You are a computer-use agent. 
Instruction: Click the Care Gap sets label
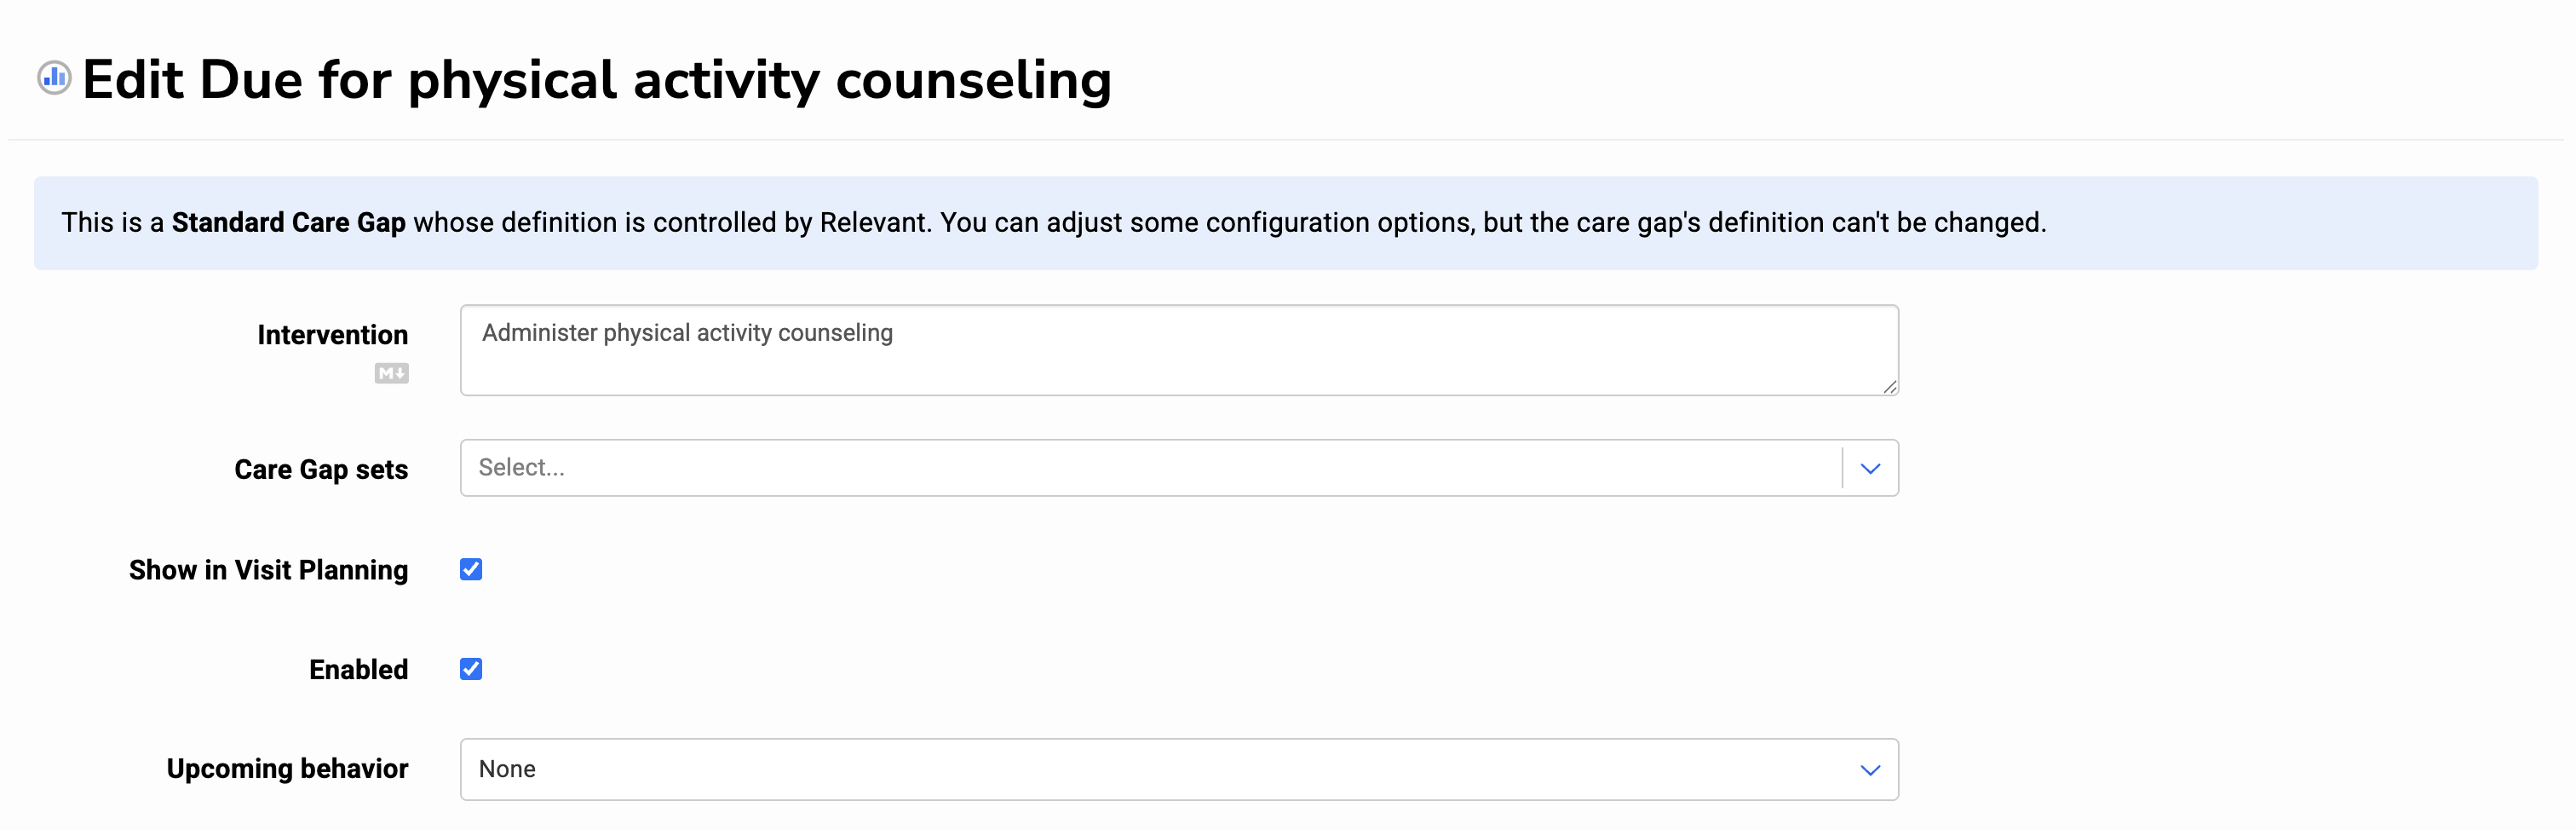click(321, 470)
